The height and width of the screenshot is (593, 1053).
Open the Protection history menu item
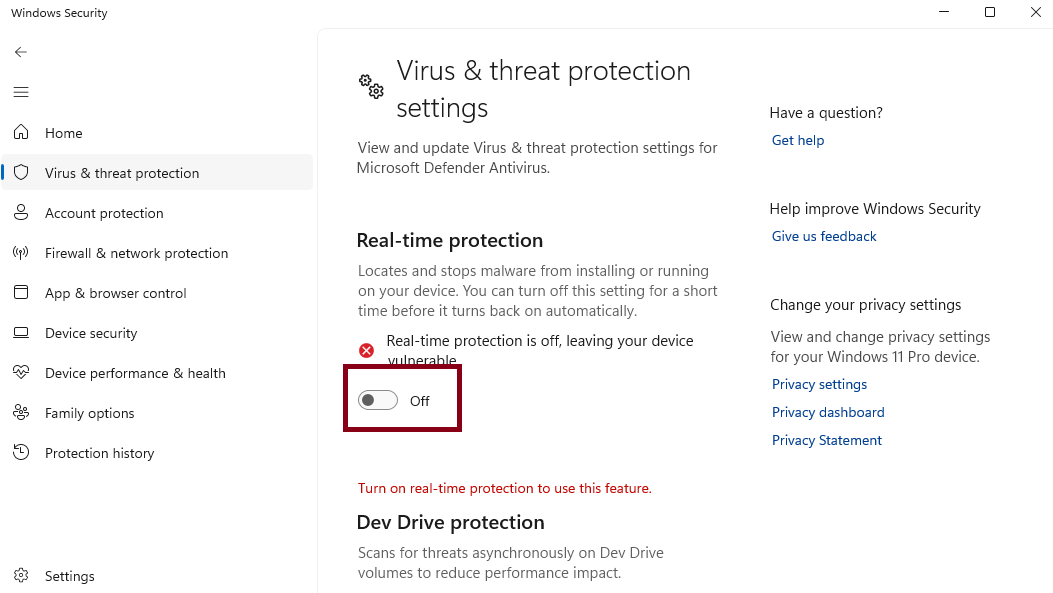tap(99, 453)
